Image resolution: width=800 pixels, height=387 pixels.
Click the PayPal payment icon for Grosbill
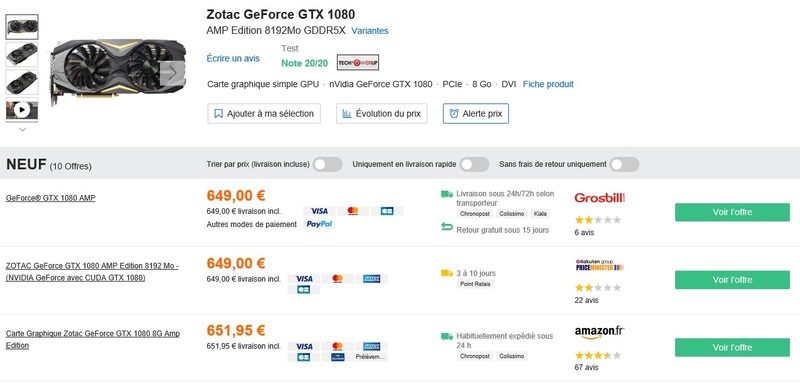pos(319,224)
